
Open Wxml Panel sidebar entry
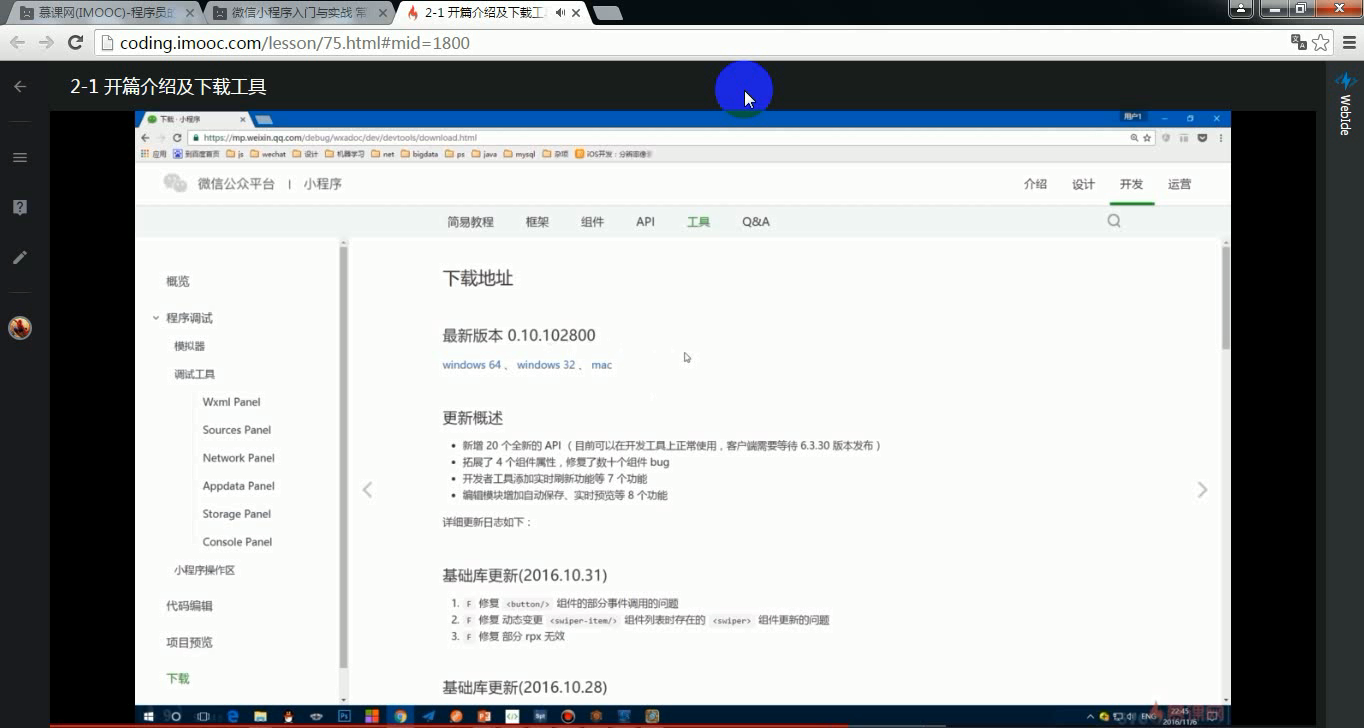(x=231, y=402)
